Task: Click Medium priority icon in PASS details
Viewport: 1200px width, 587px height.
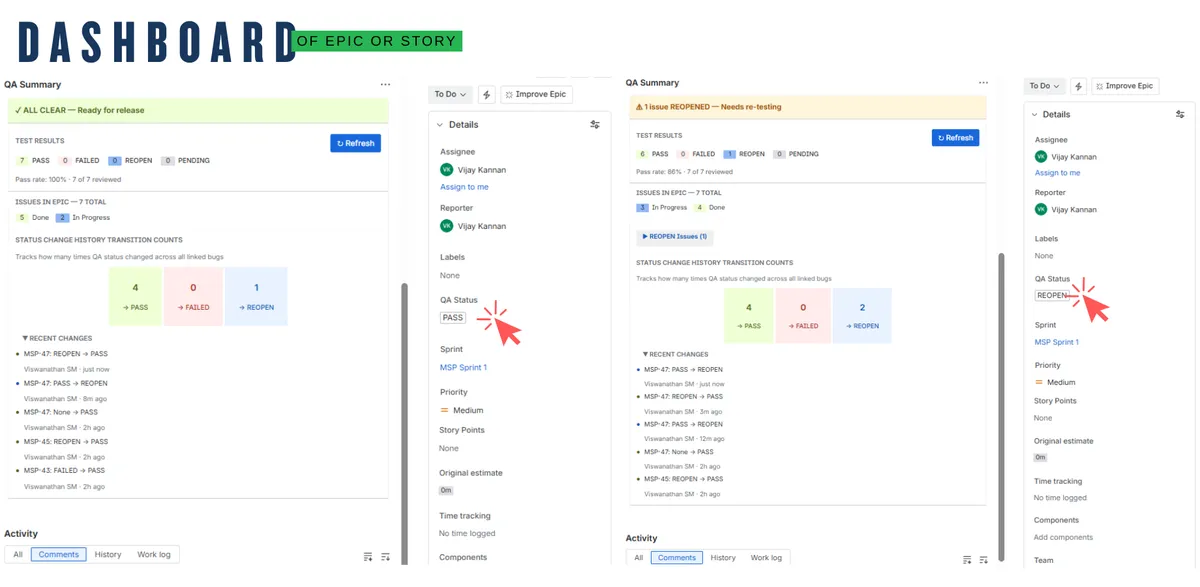Action: click(445, 410)
